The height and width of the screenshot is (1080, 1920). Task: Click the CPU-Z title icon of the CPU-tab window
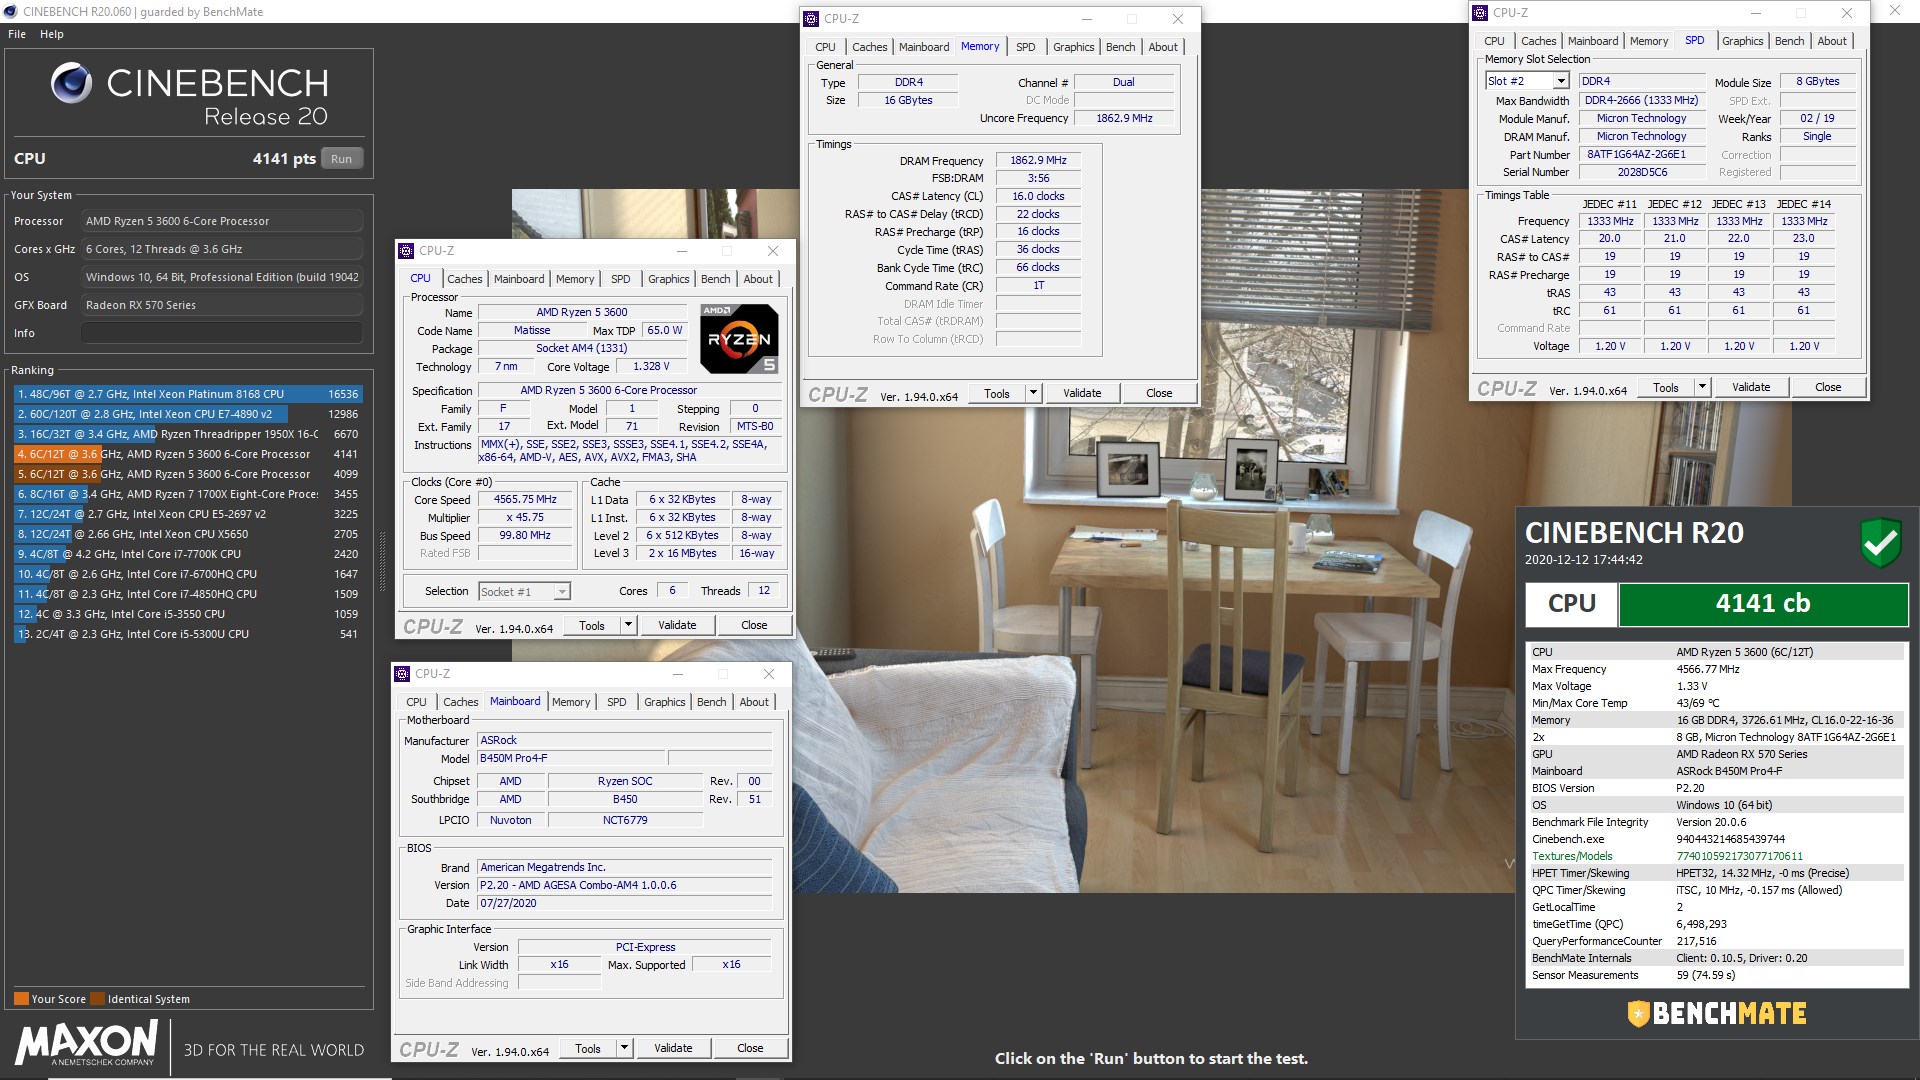pyautogui.click(x=405, y=251)
